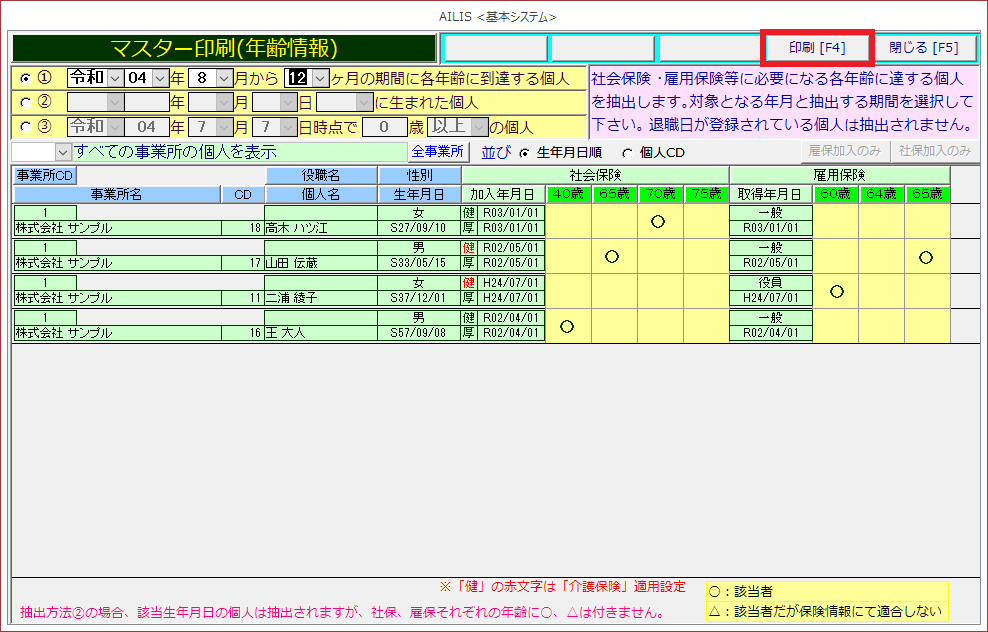This screenshot has height=632, width=988.
Task: Select extraction method ② radio button
Action: [x=26, y=102]
